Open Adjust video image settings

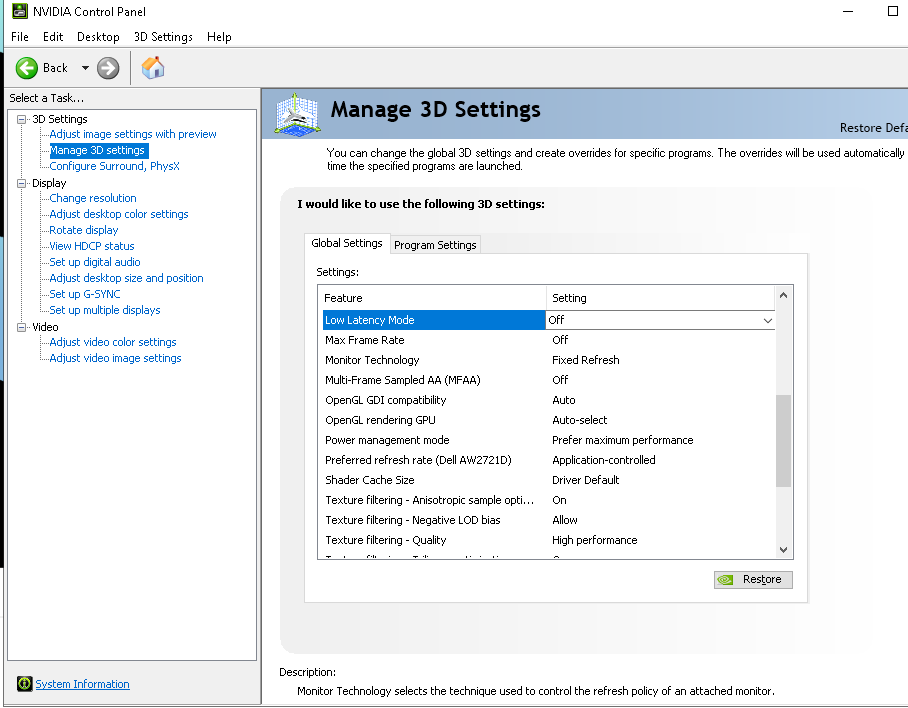[115, 358]
